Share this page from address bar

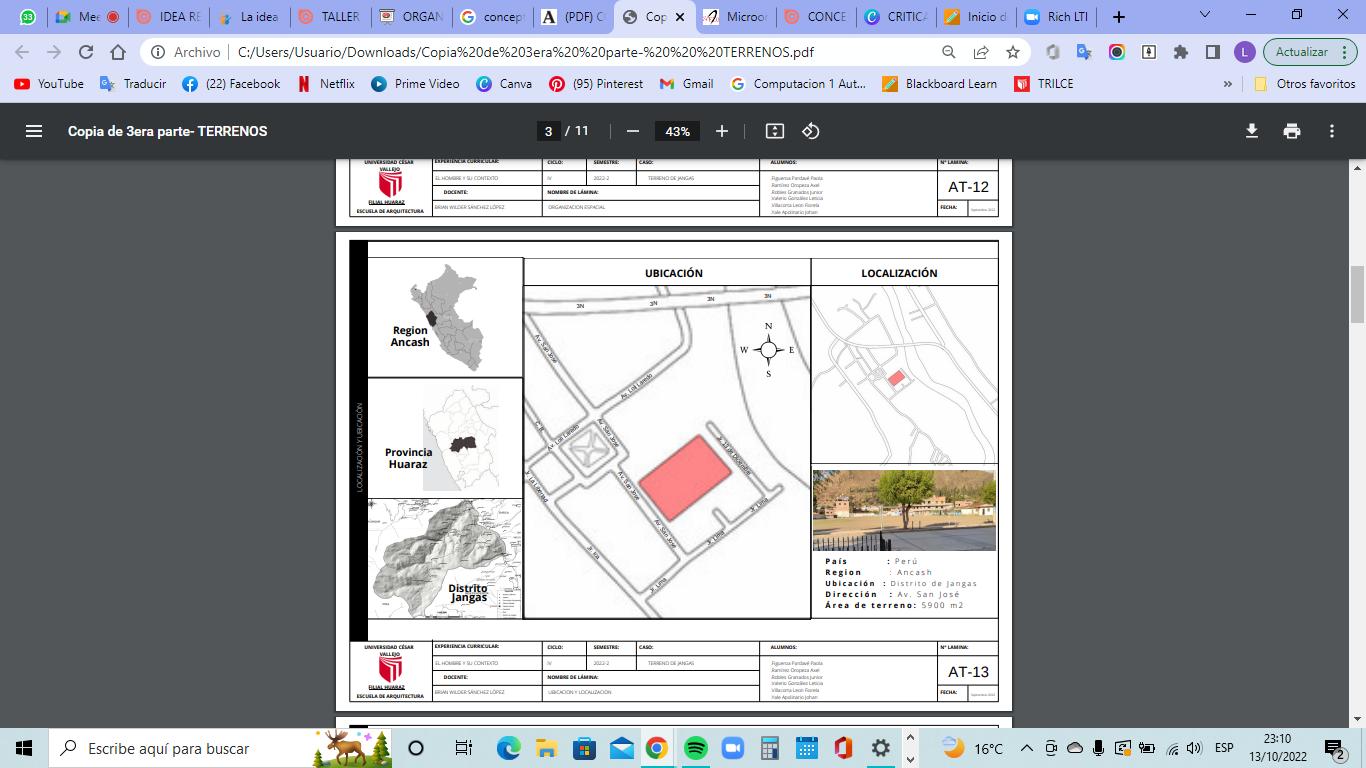[x=981, y=52]
